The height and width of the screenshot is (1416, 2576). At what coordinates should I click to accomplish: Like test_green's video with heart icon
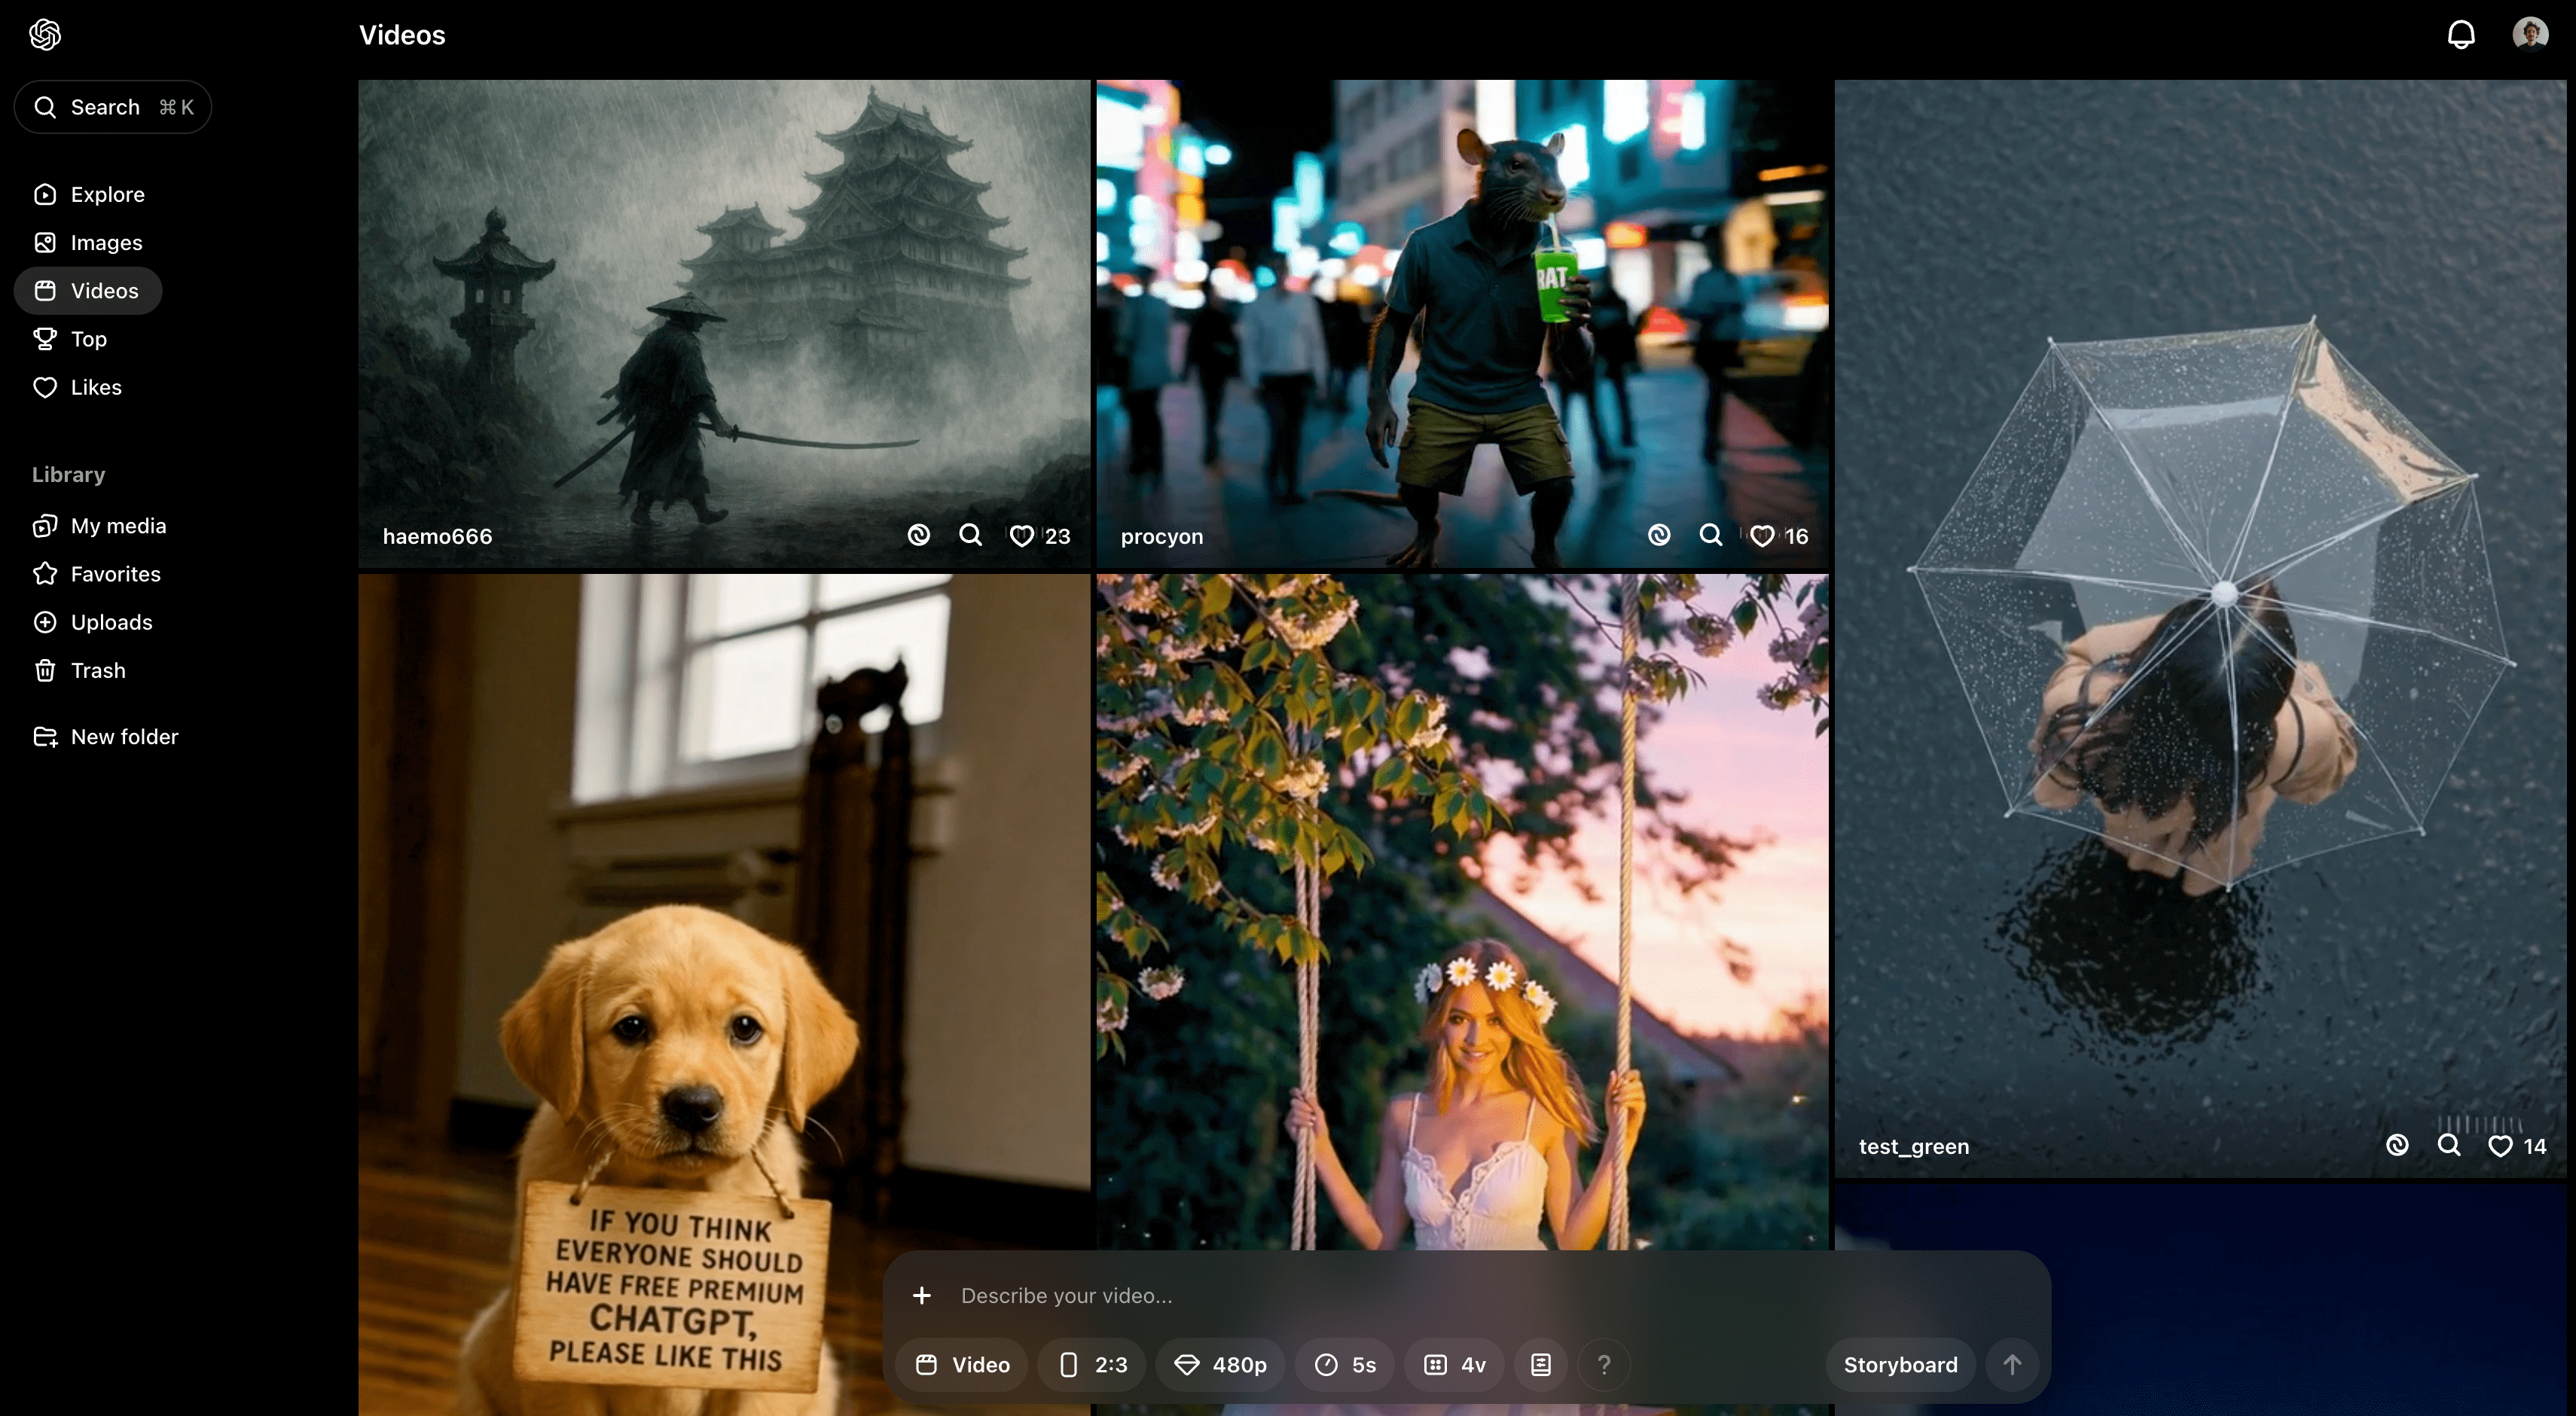point(2500,1146)
